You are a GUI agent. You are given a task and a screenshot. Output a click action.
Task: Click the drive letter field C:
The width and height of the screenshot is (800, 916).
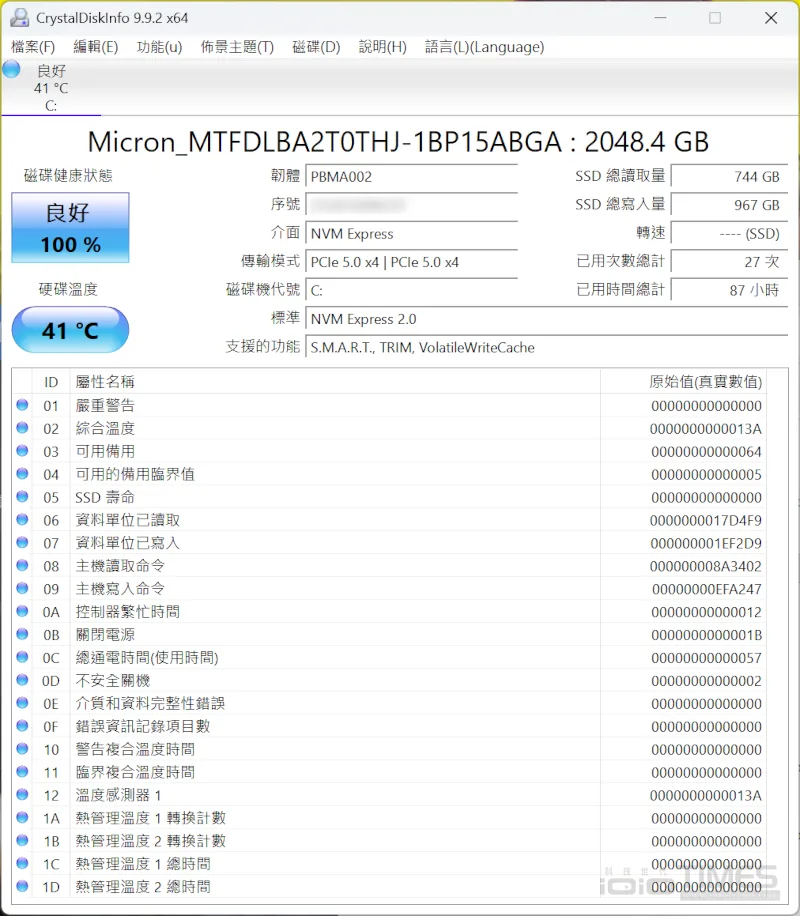pyautogui.click(x=411, y=291)
